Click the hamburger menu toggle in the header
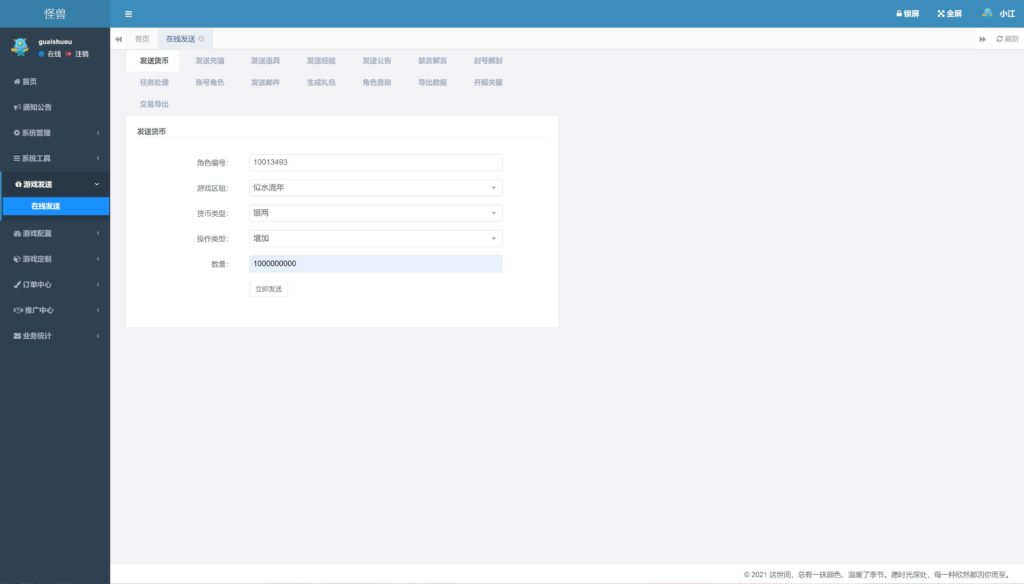The image size is (1024, 584). click(128, 14)
